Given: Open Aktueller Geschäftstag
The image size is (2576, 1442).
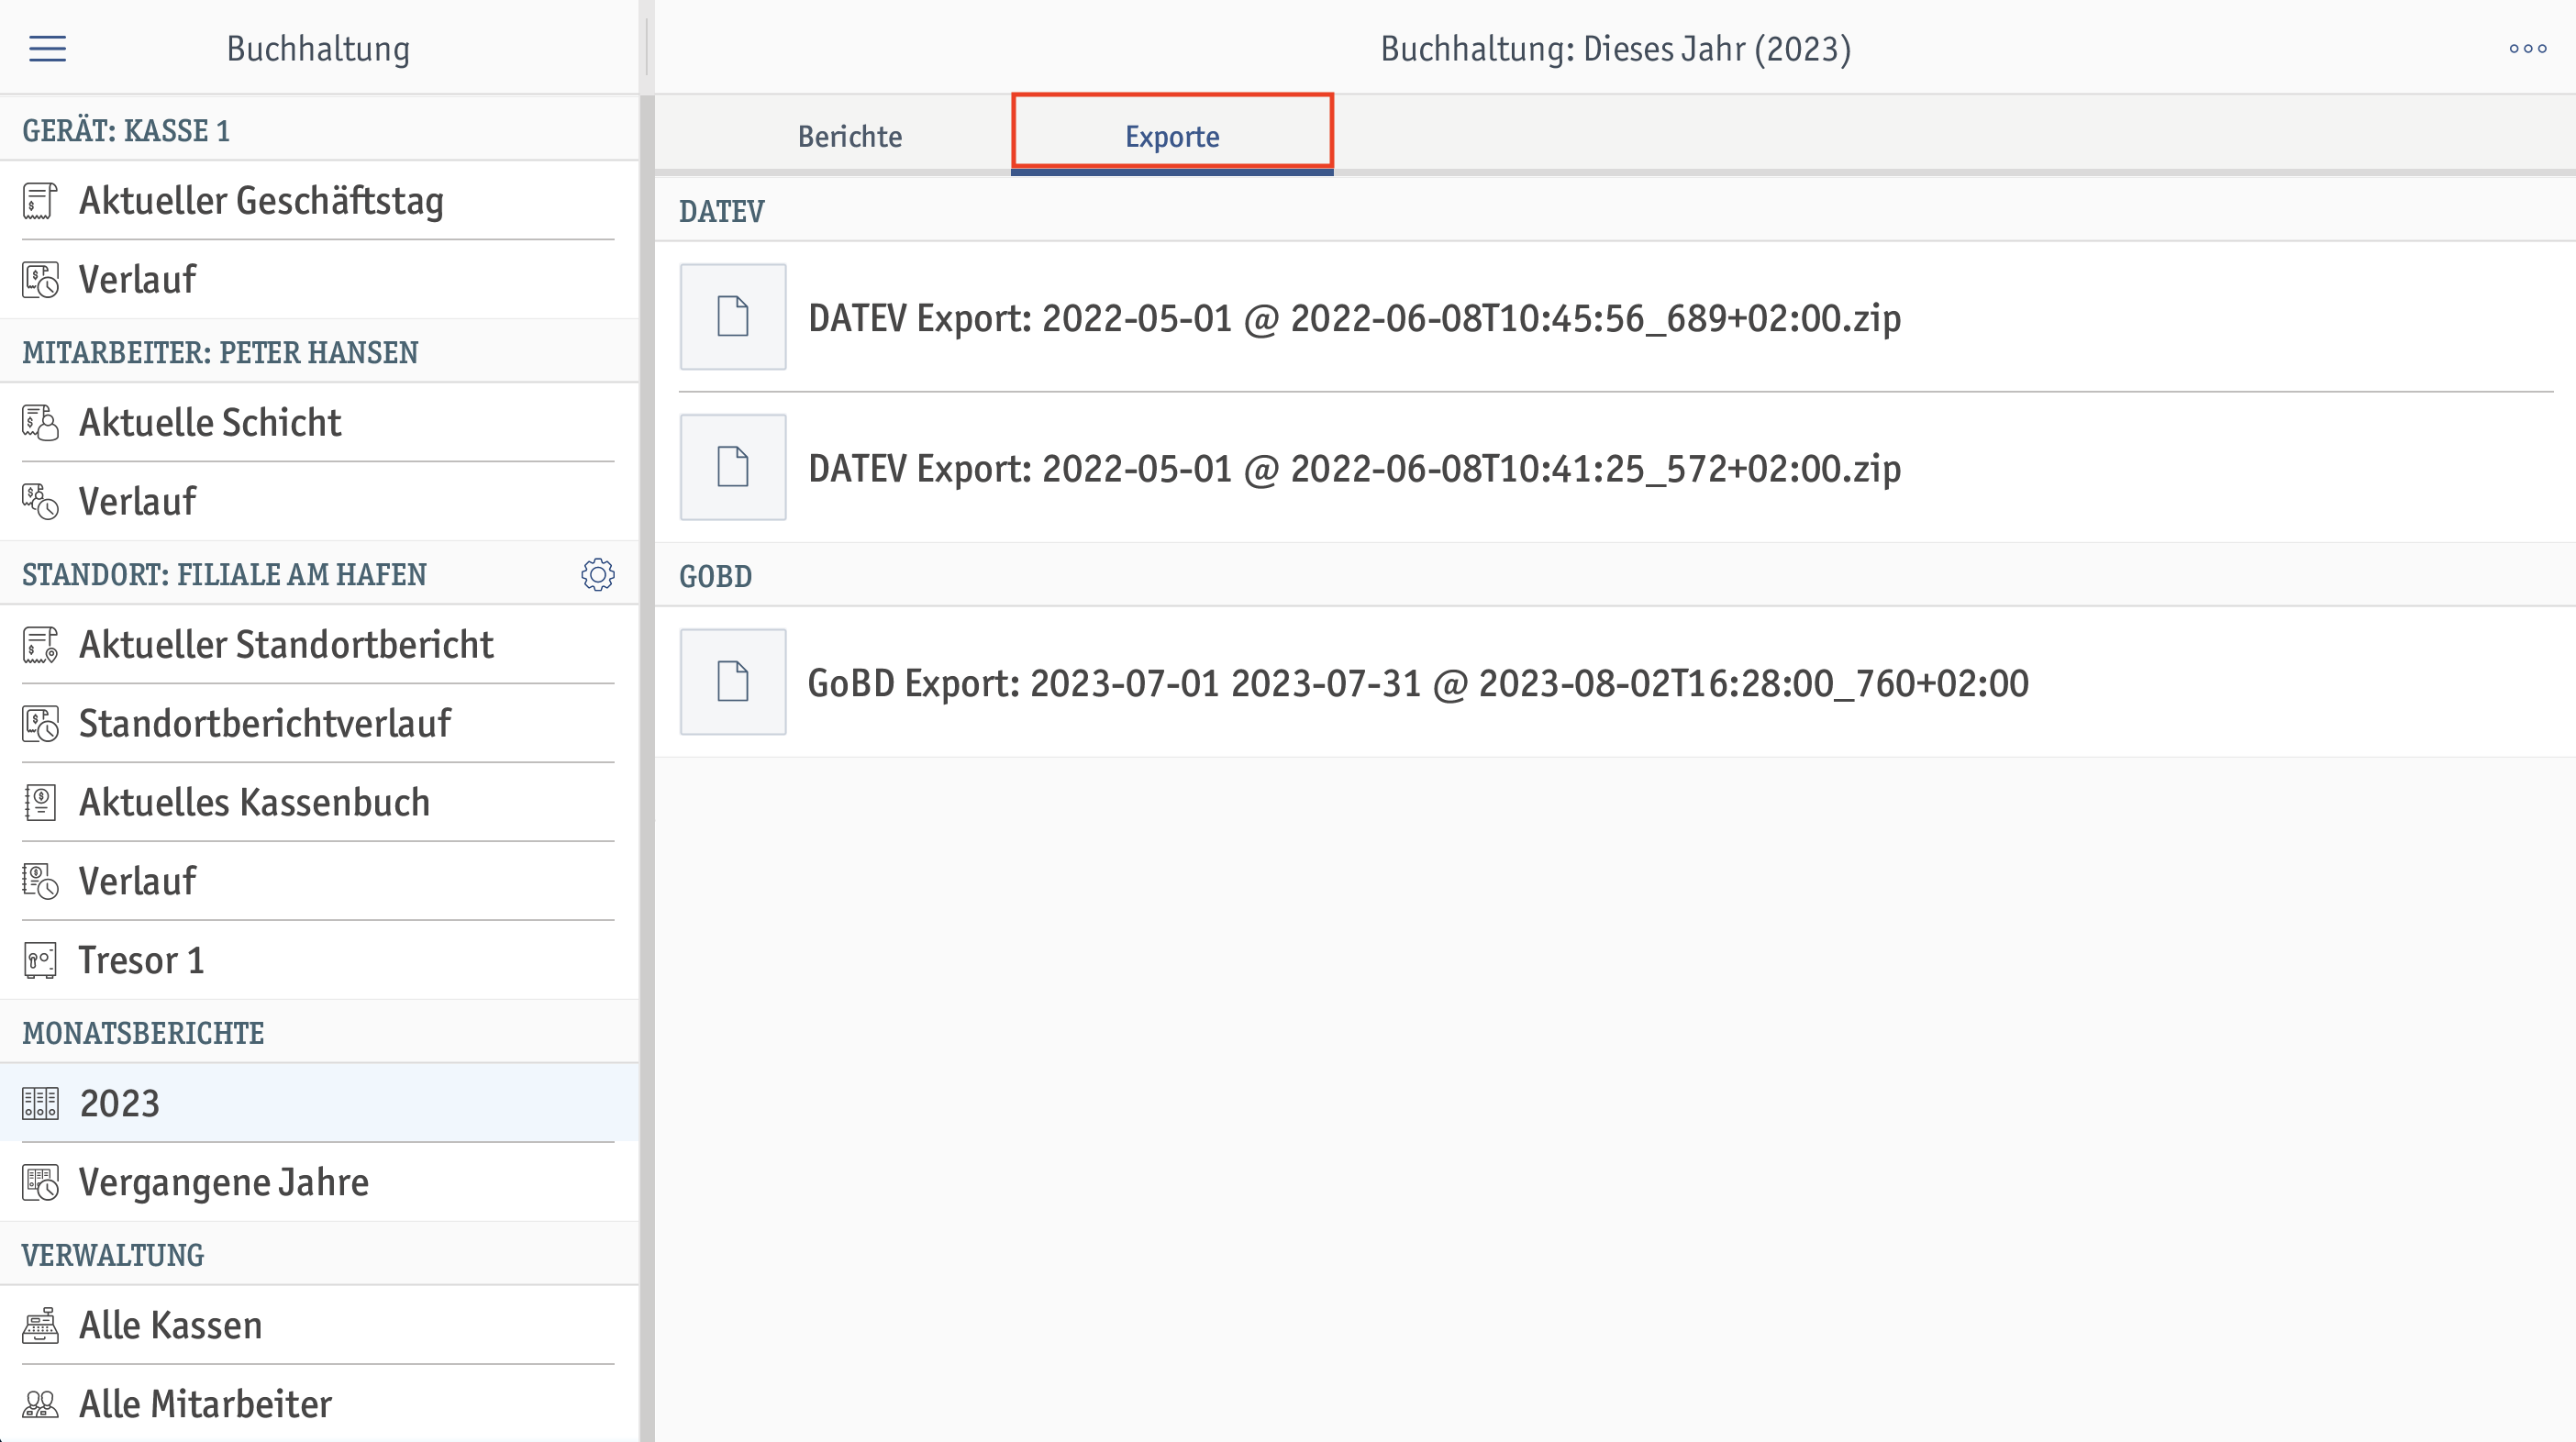Looking at the screenshot, I should click(x=319, y=201).
